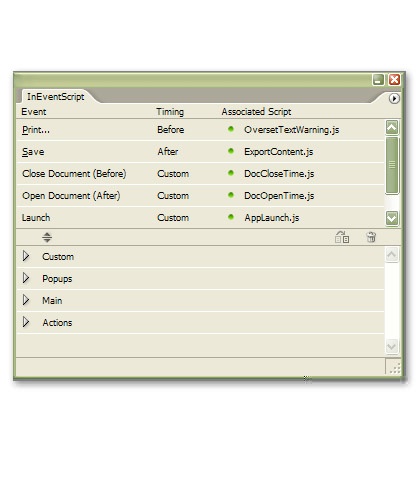Select the Open Document (After) event
This screenshot has height=480, width=420.
tap(200, 196)
